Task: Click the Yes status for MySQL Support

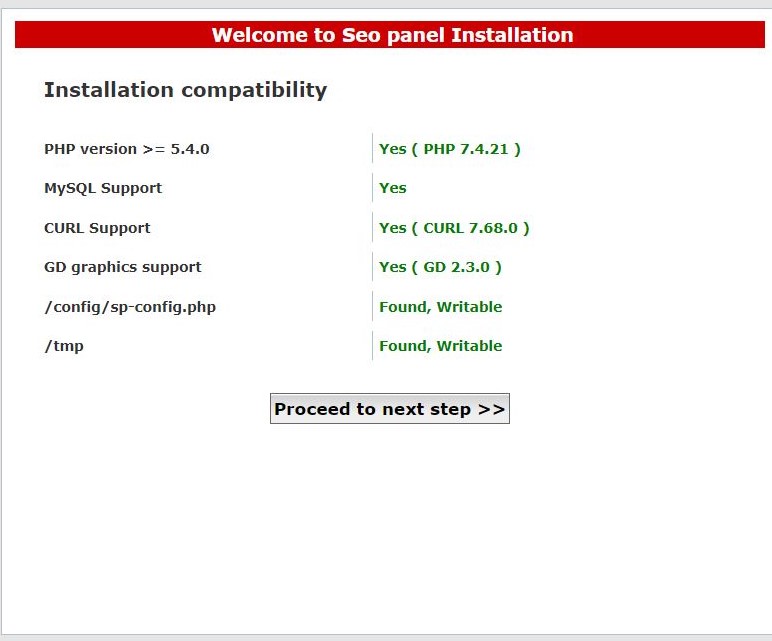Action: (x=392, y=188)
